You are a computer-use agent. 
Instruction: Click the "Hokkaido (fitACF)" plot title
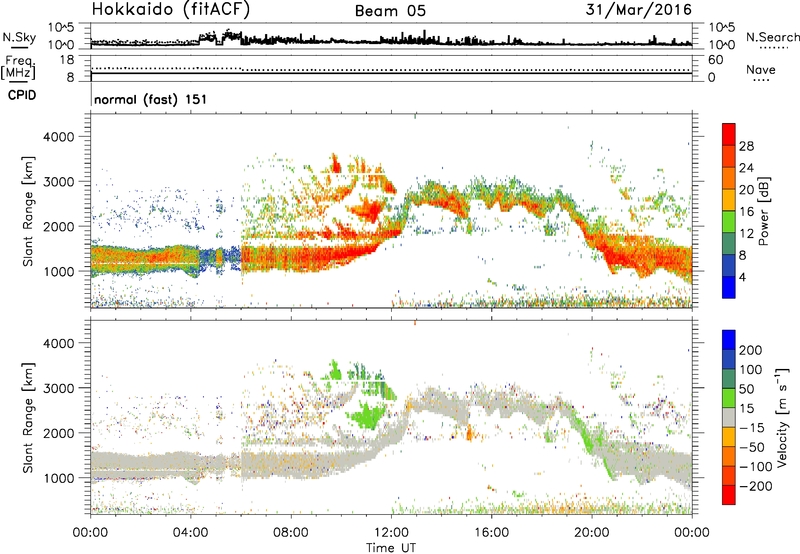tap(171, 9)
